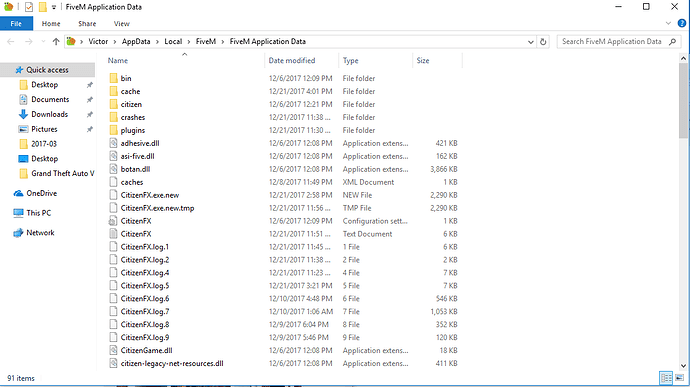Click the FiveM breadcrumb

[x=206, y=41]
